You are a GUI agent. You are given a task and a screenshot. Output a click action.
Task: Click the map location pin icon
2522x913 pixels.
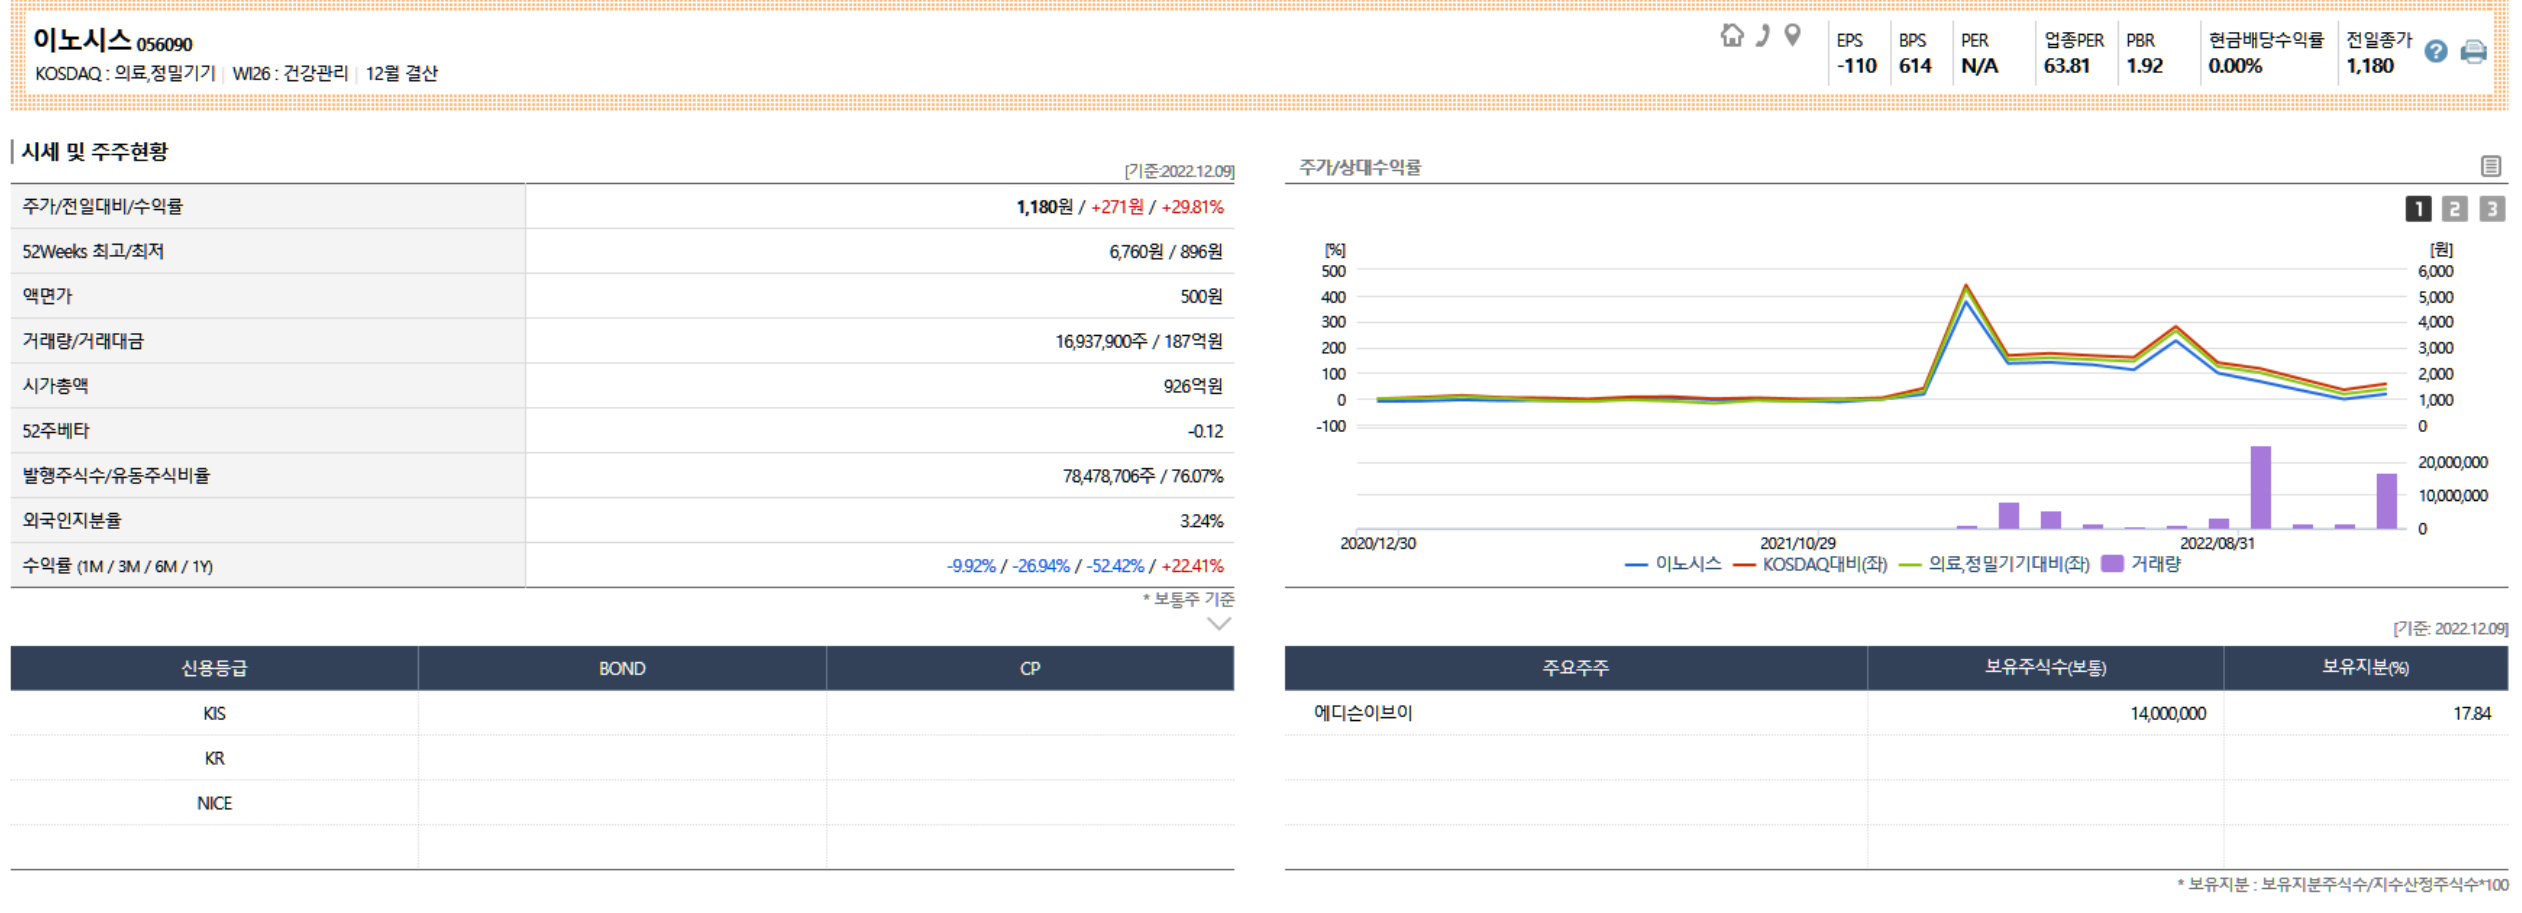click(1792, 36)
